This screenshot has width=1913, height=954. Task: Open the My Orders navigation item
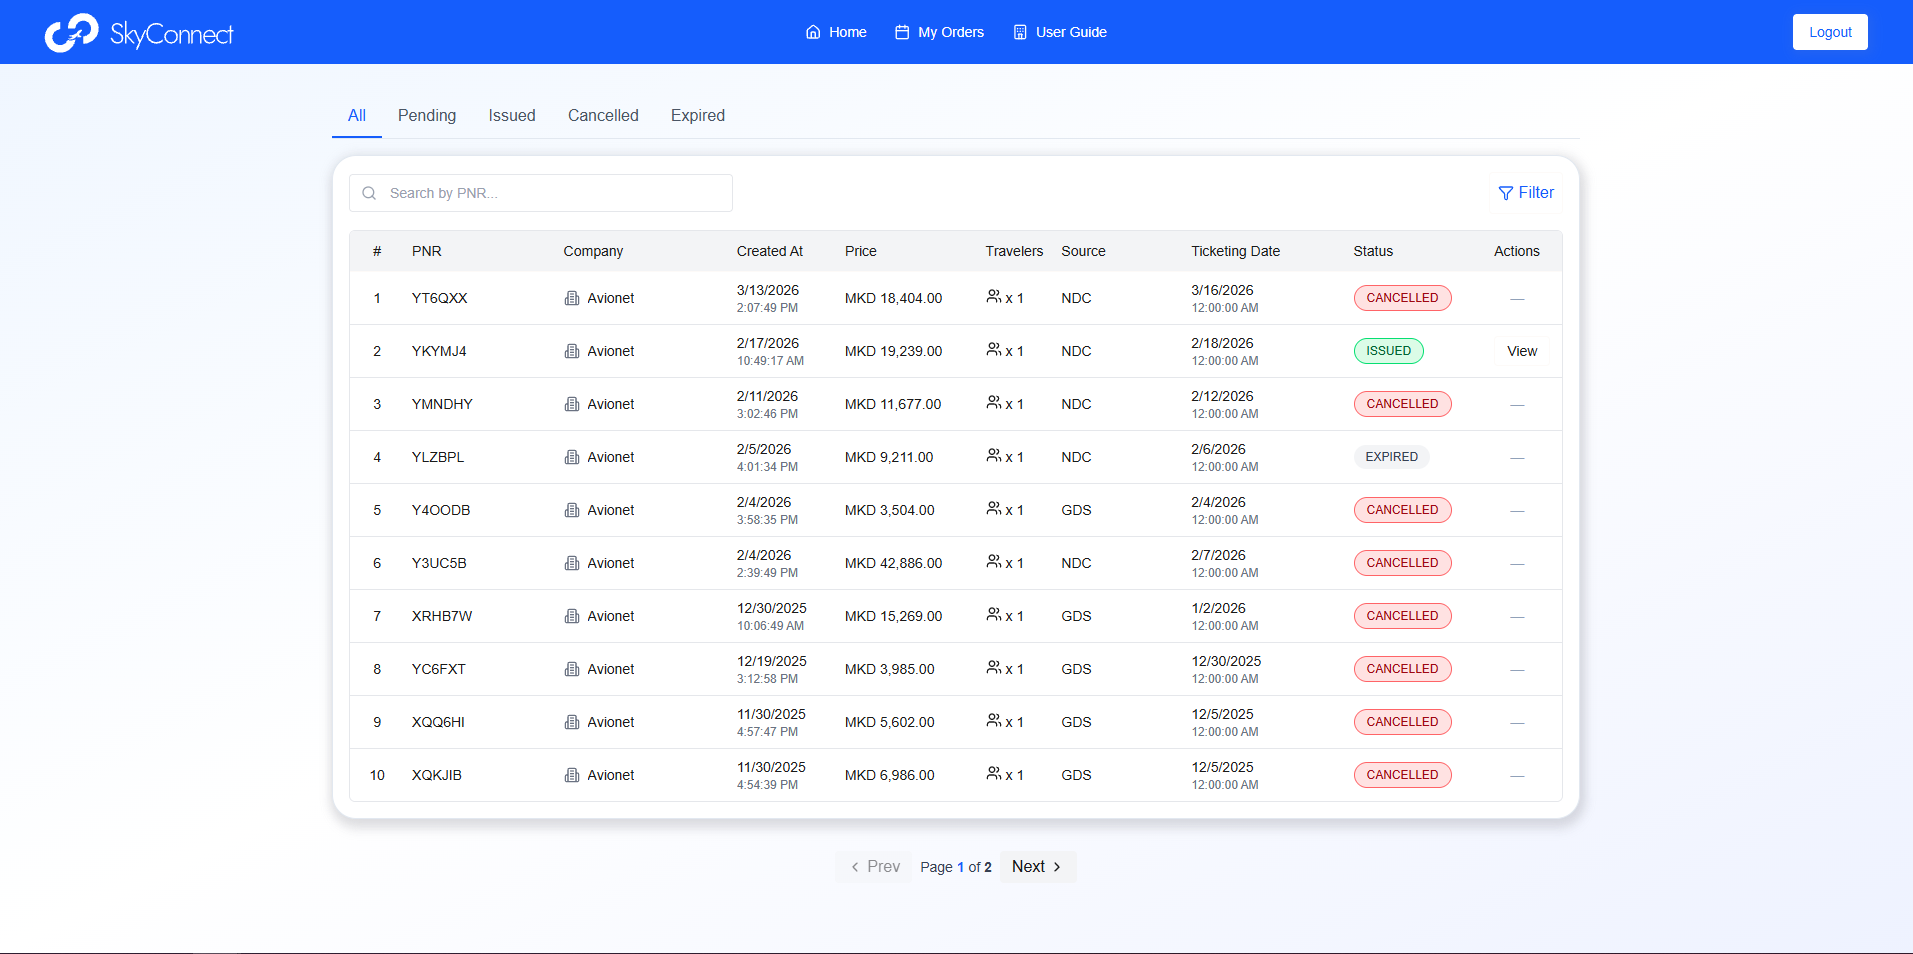(x=939, y=32)
